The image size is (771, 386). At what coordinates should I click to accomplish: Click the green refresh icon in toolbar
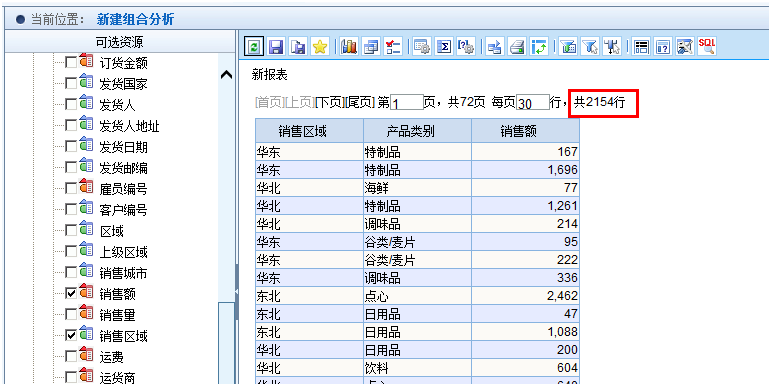(x=254, y=47)
